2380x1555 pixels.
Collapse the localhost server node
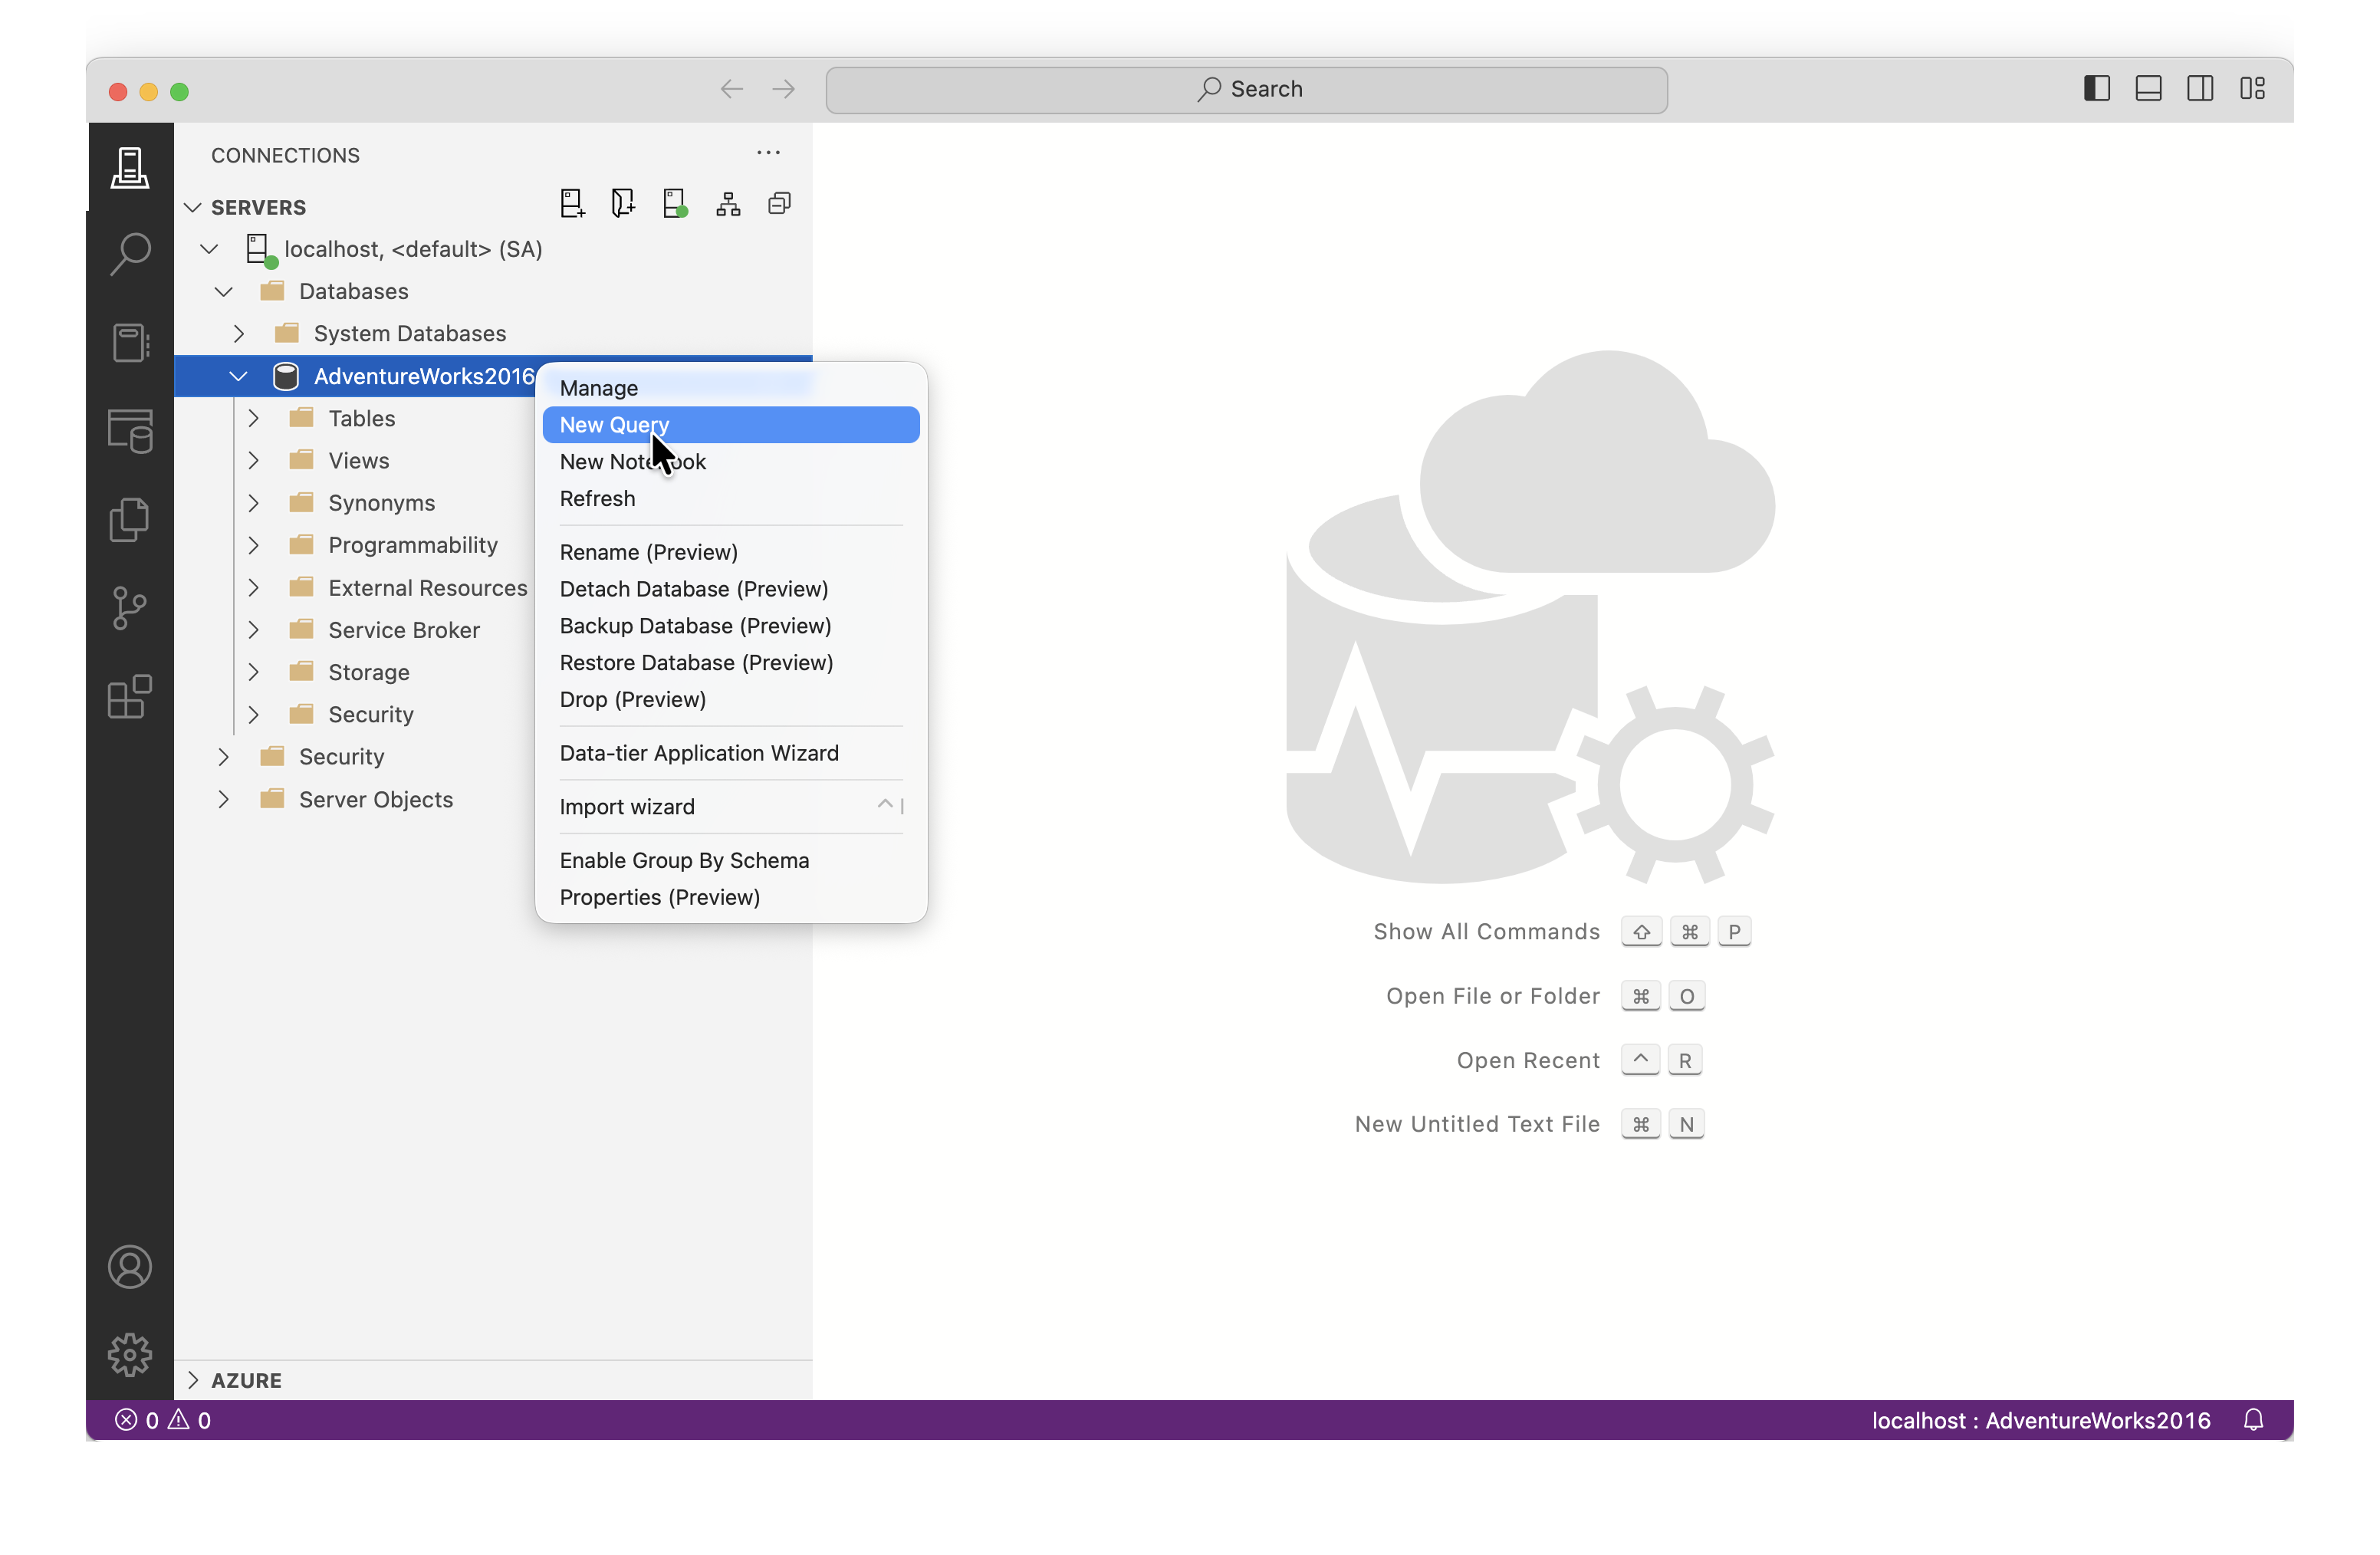[x=209, y=249]
